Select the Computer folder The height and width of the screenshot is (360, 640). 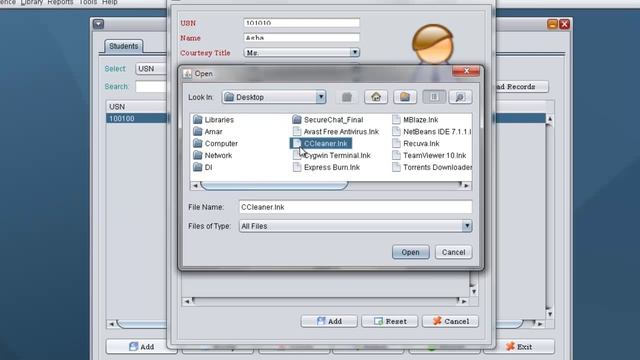click(x=216, y=143)
